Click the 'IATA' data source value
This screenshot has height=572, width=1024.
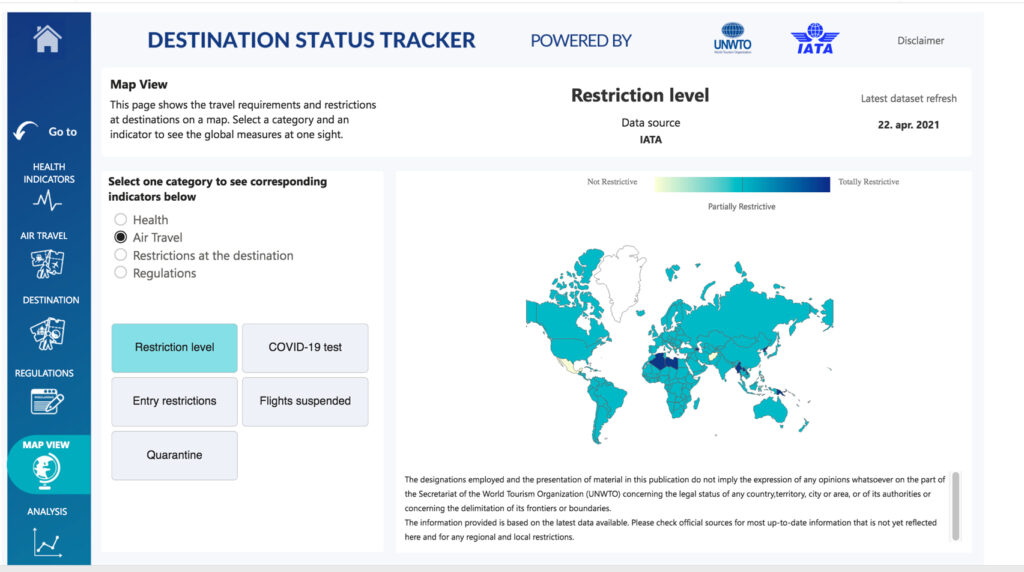[650, 140]
